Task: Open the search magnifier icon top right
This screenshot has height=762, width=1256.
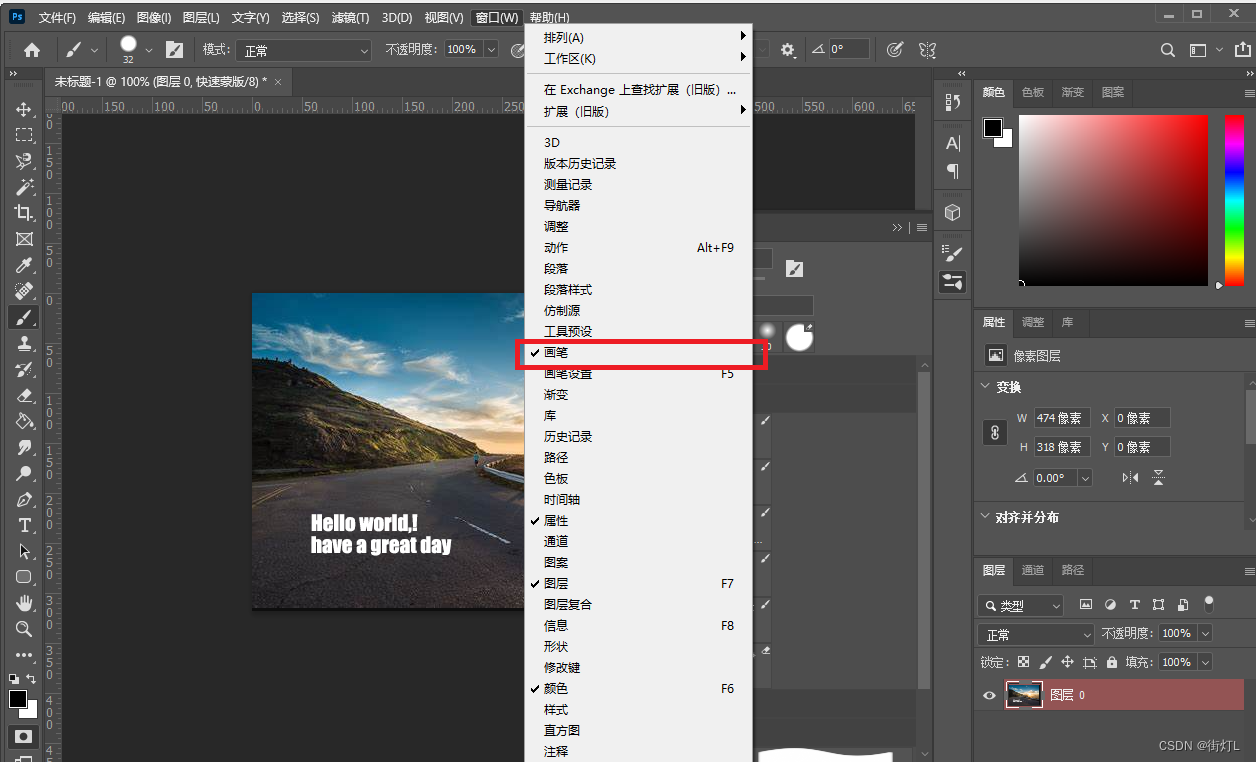Action: [x=1167, y=50]
